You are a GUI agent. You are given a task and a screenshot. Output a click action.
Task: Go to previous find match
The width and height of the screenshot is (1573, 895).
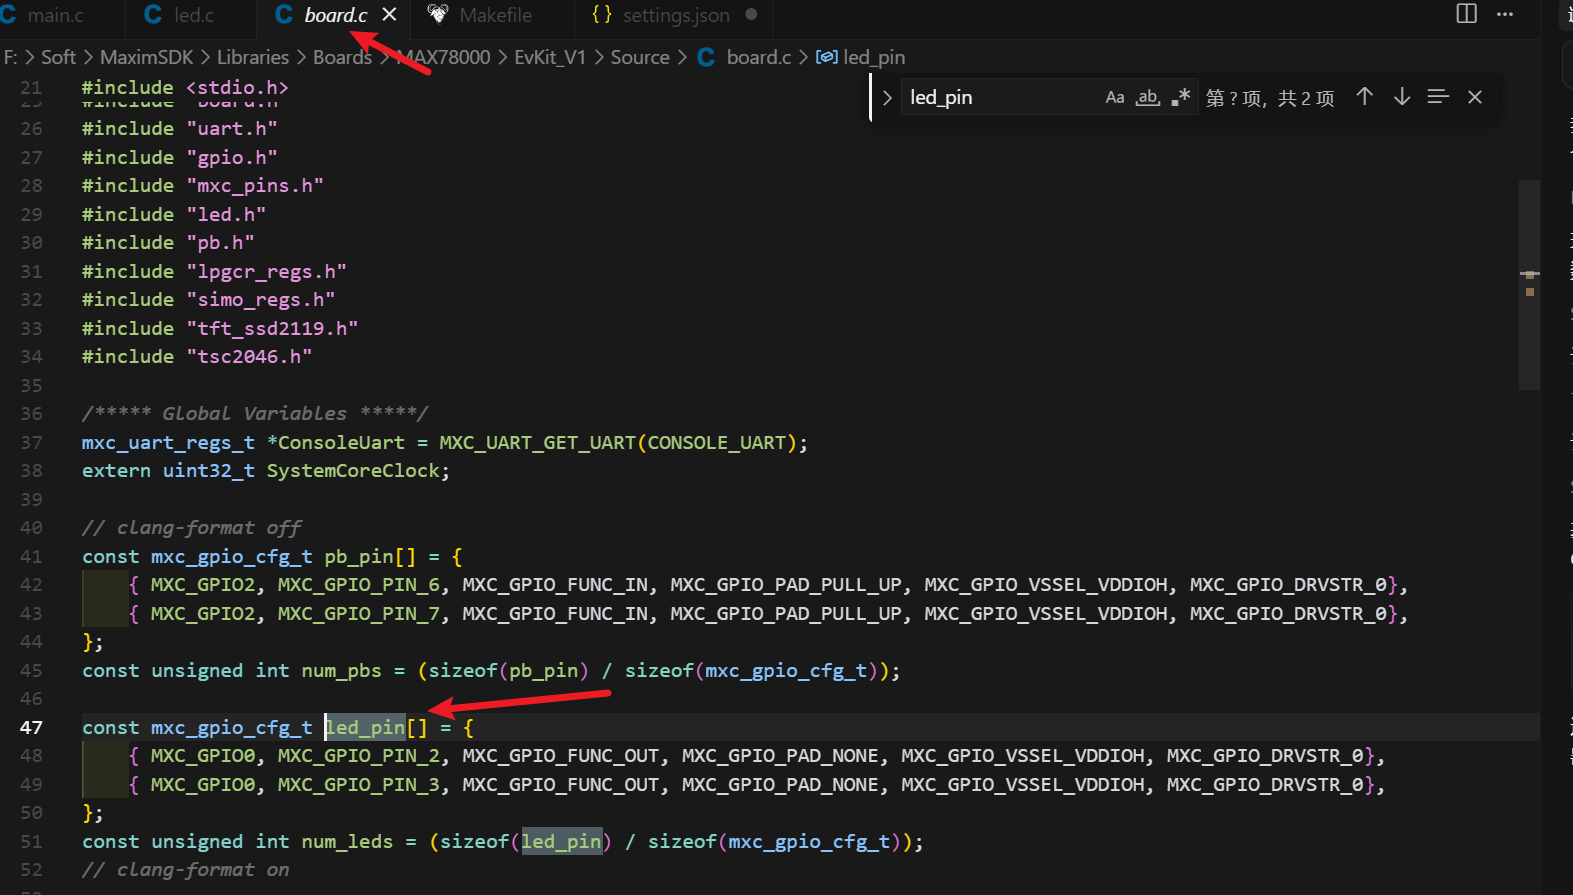(x=1364, y=97)
